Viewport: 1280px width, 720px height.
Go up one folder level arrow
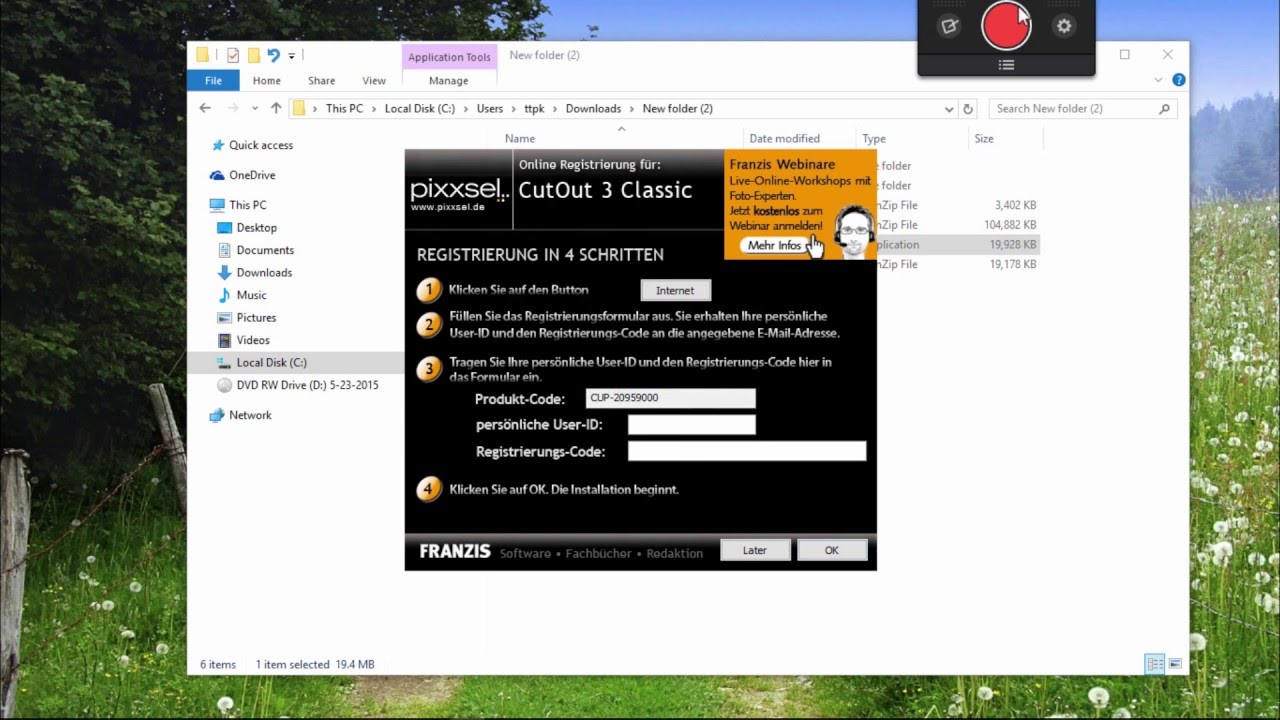pos(276,108)
